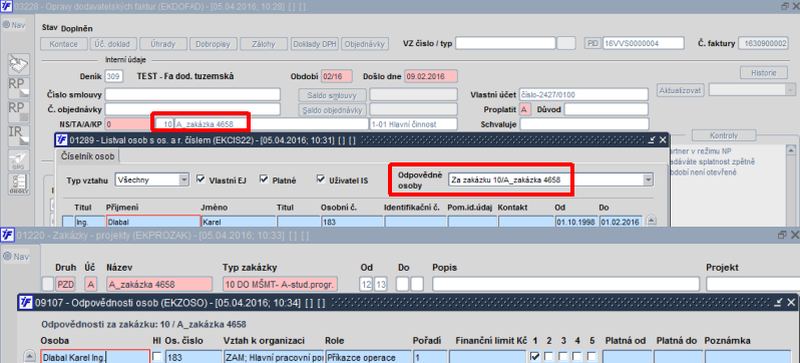Click the restore icon of window 01220
This screenshot has width=800, height=363.
click(x=781, y=235)
